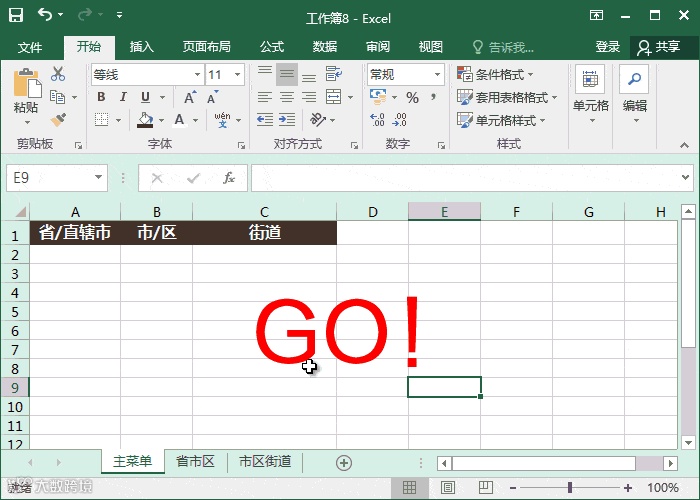Merge and center cells icon
Screen dimensions: 700x500
click(x=333, y=97)
